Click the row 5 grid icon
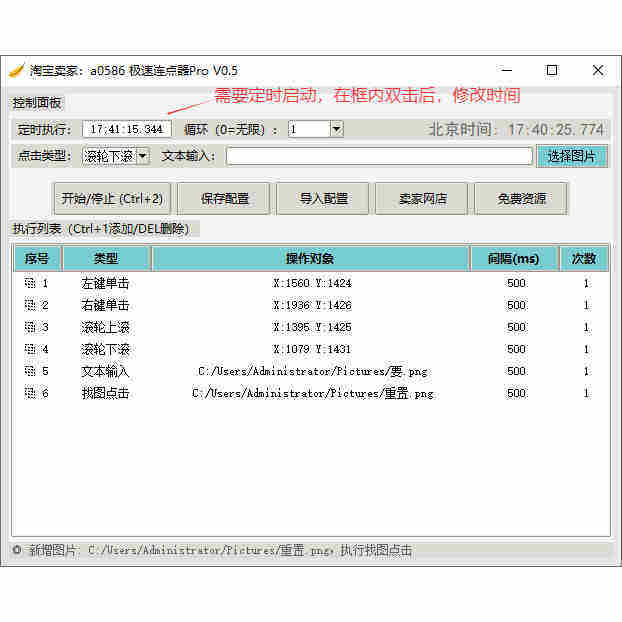 (x=30, y=371)
